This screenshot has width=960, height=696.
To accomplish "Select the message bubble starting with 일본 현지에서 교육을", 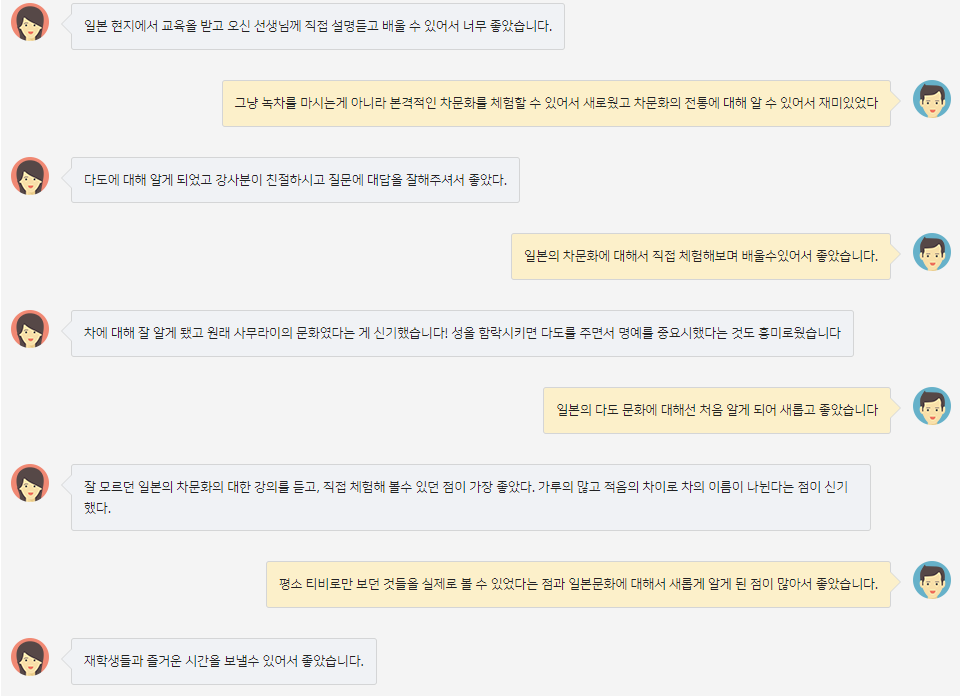I will pos(318,26).
